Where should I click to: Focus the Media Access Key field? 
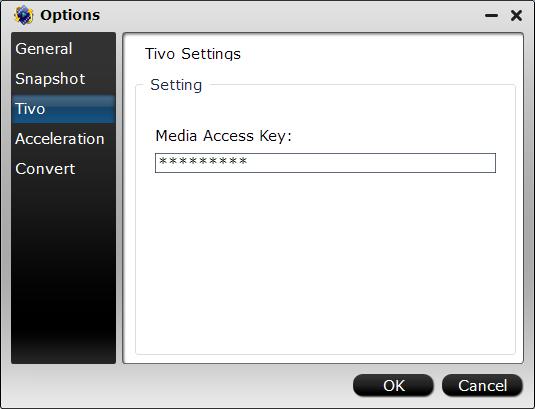(325, 163)
